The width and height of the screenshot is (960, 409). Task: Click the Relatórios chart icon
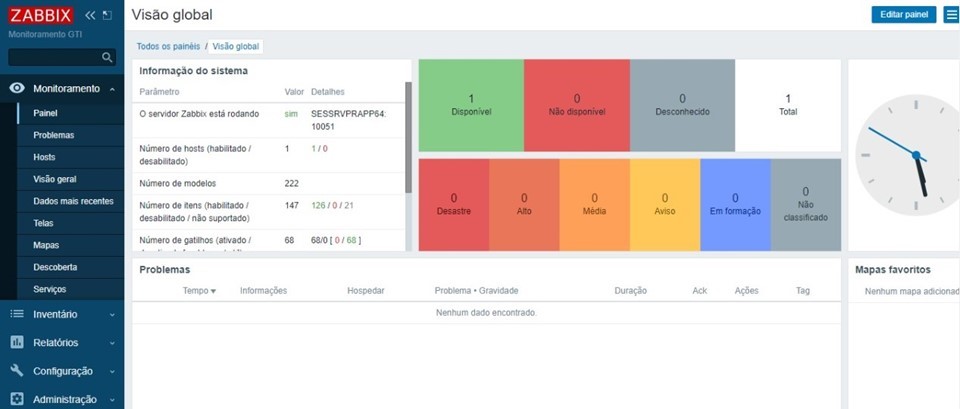16,342
